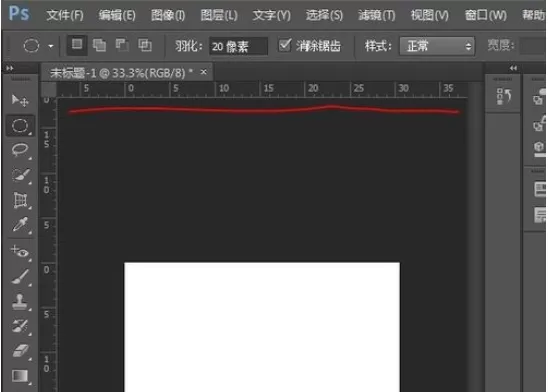Open the 文字(Y) menu
The width and height of the screenshot is (548, 392).
(272, 15)
